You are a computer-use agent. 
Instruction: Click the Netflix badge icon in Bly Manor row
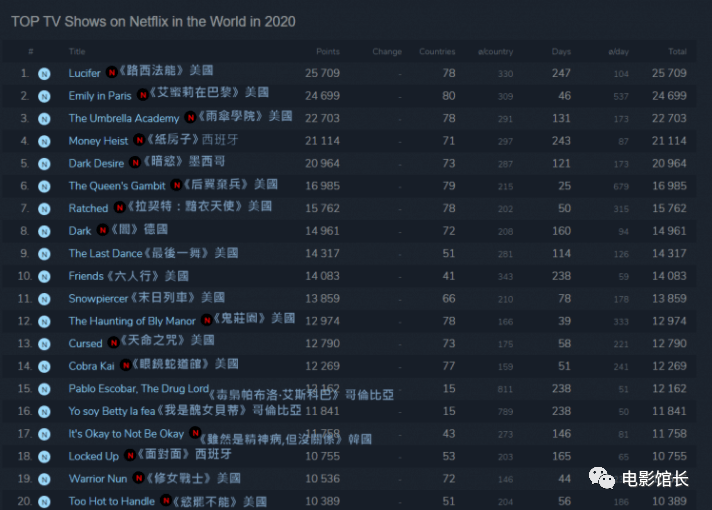pyautogui.click(x=44, y=322)
